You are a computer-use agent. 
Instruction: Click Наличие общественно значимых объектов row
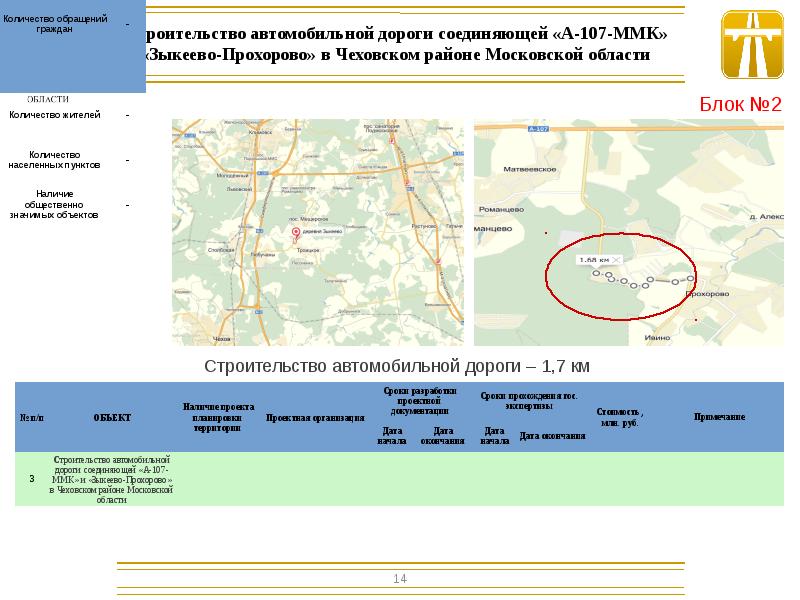tap(55, 204)
